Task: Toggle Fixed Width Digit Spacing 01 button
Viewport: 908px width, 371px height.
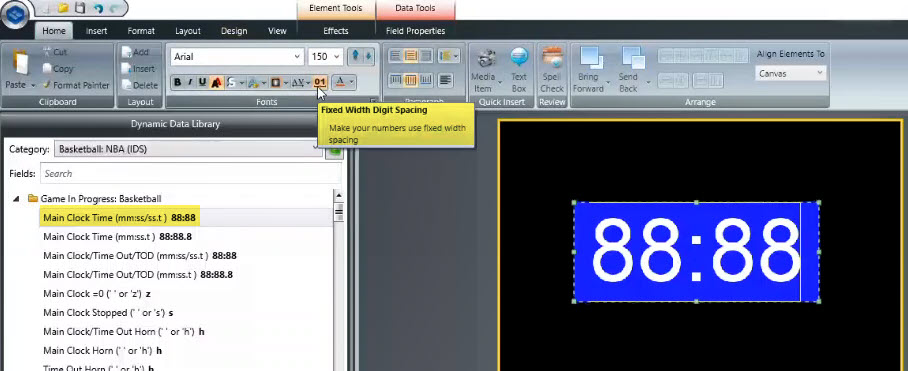Action: (320, 82)
